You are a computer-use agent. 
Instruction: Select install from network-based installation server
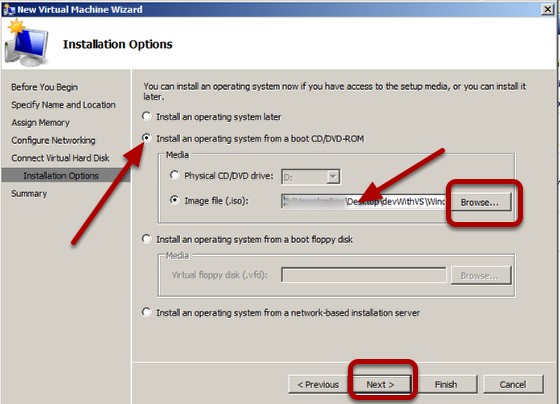146,312
